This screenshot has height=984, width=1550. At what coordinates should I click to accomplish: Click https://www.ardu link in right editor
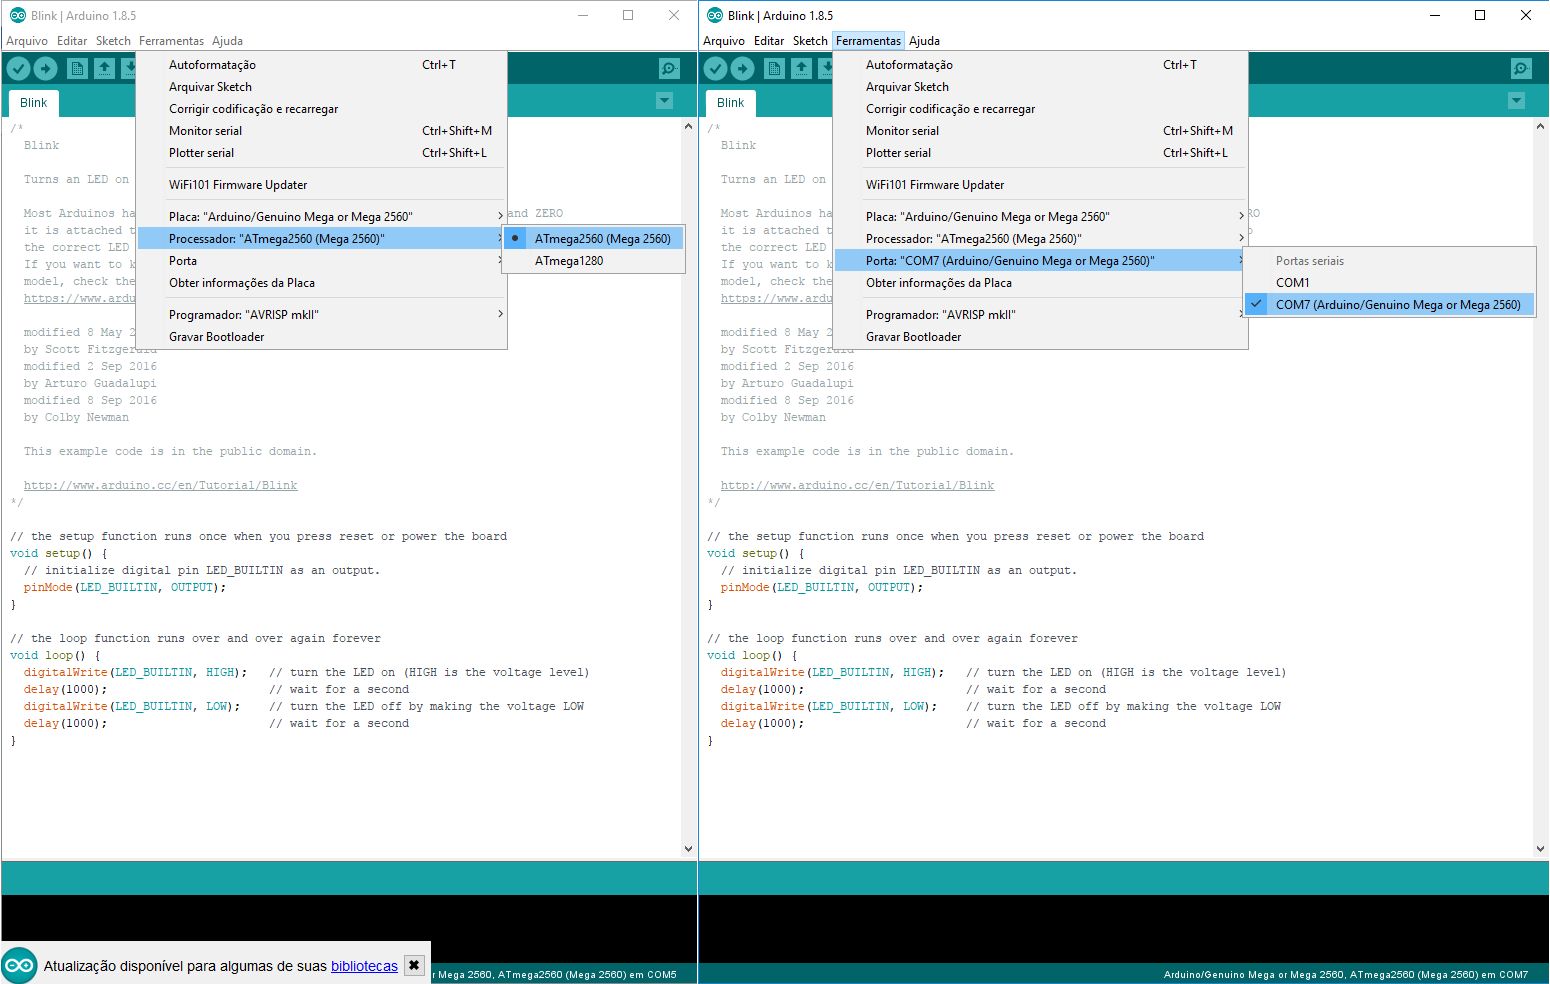coord(776,298)
